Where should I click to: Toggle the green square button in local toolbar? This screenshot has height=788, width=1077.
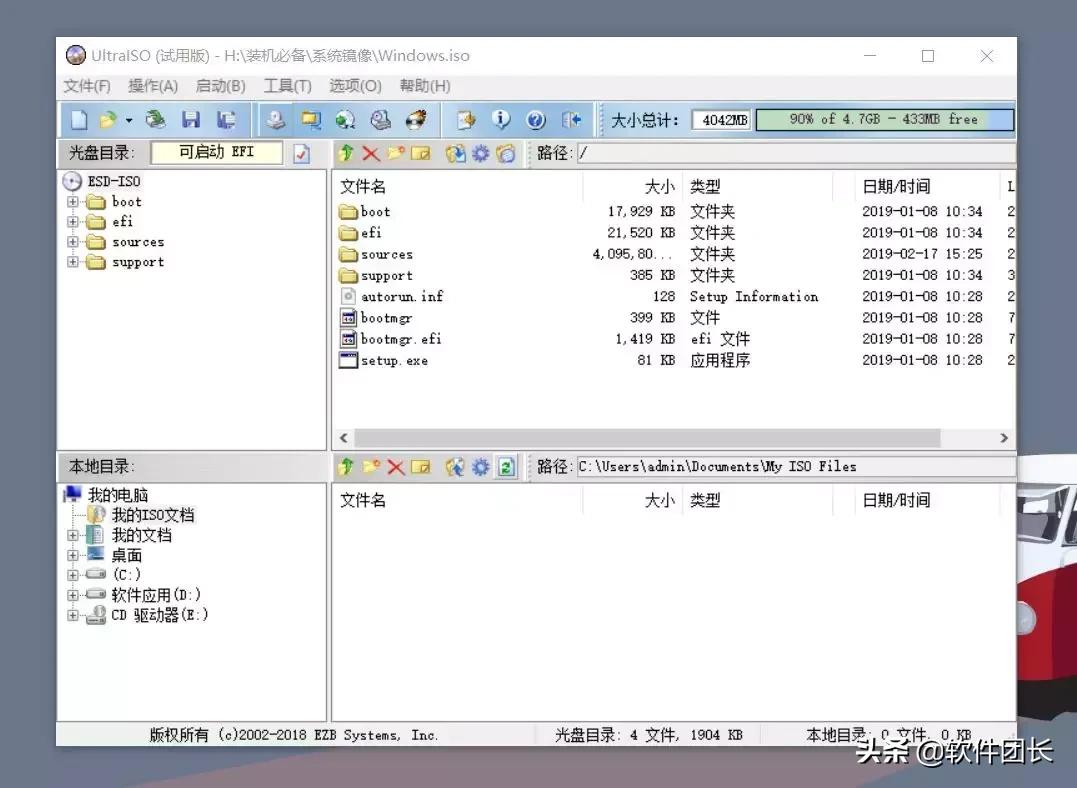click(505, 466)
